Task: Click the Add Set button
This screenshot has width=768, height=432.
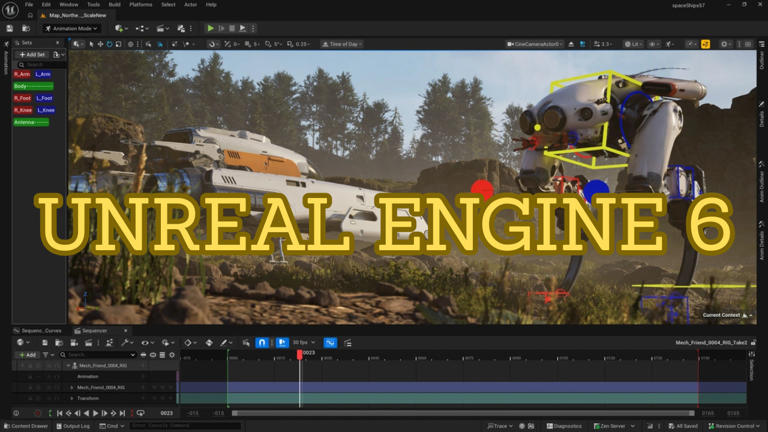Action: 33,54
